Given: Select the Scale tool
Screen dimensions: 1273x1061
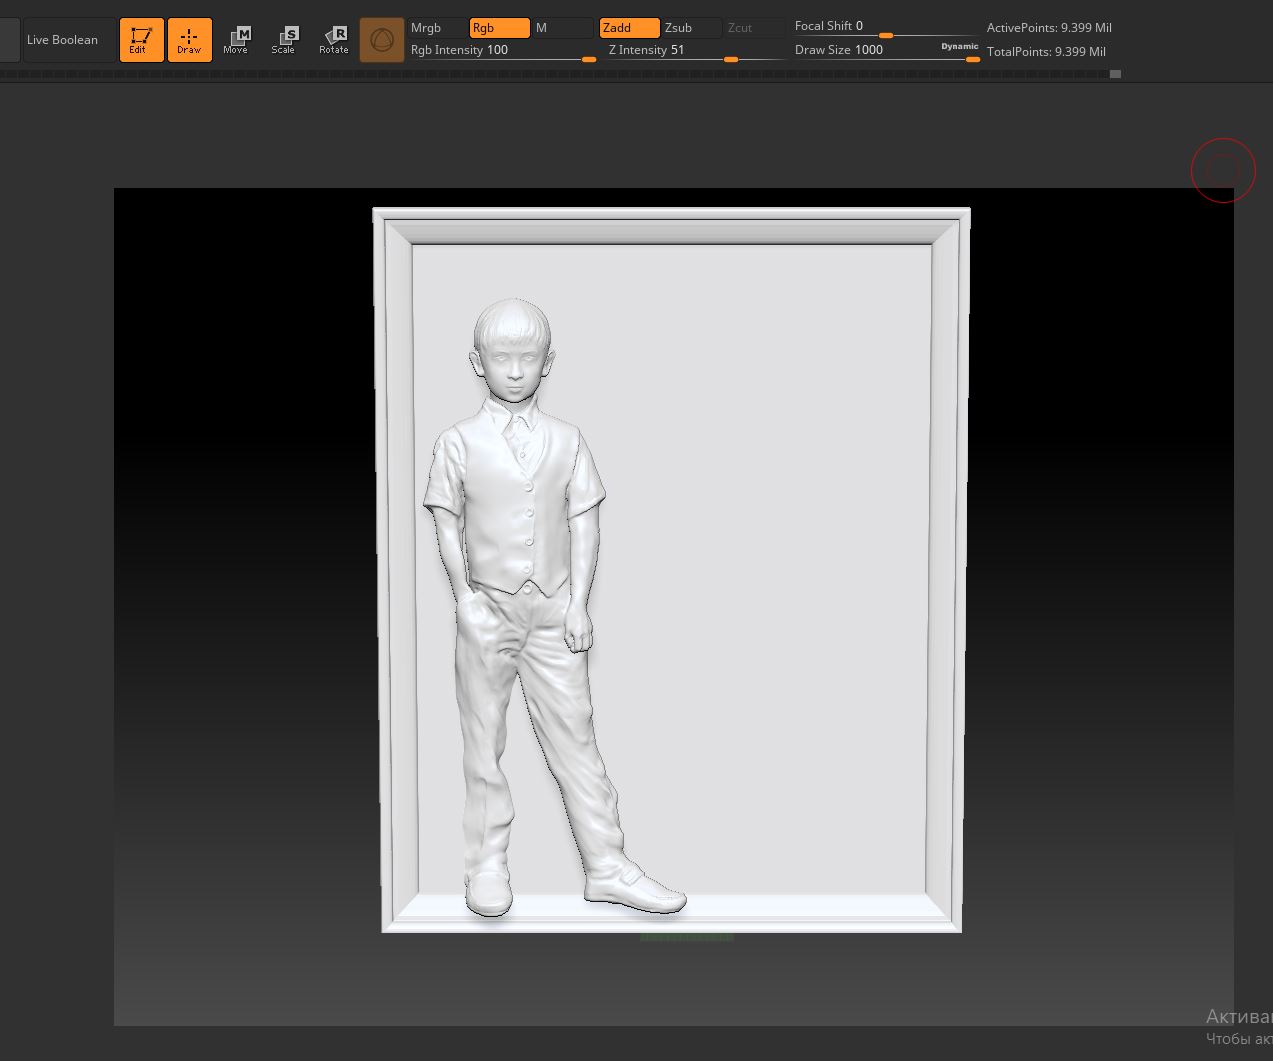Looking at the screenshot, I should (284, 40).
